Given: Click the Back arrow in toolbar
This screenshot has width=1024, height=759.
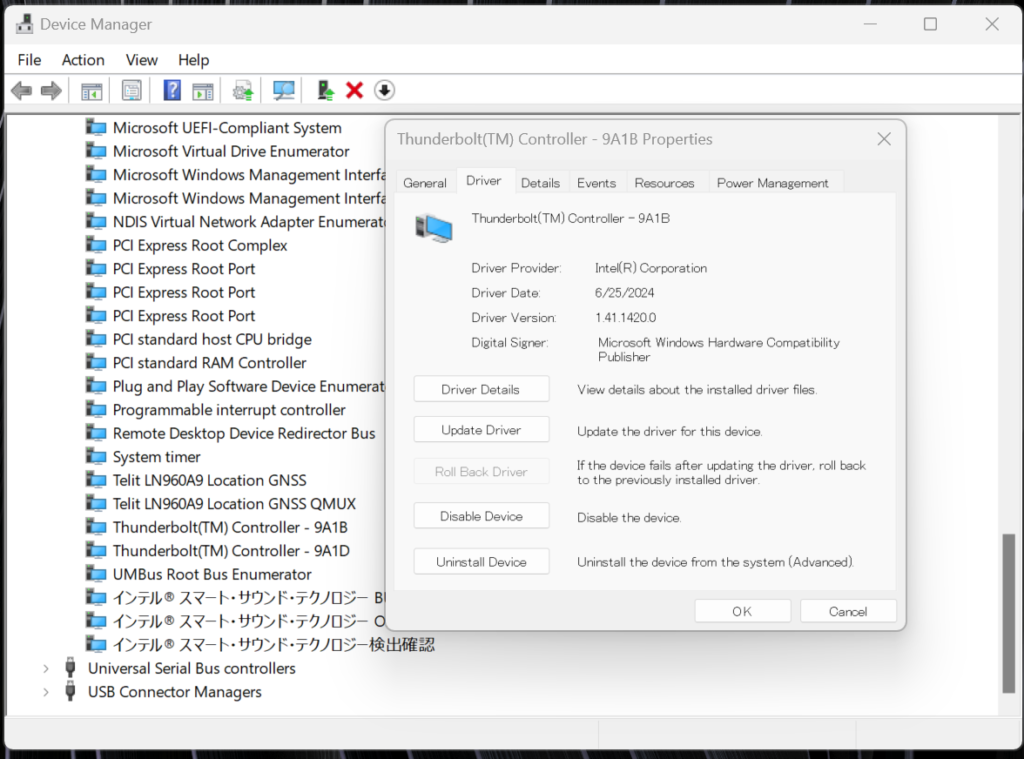Looking at the screenshot, I should point(21,91).
